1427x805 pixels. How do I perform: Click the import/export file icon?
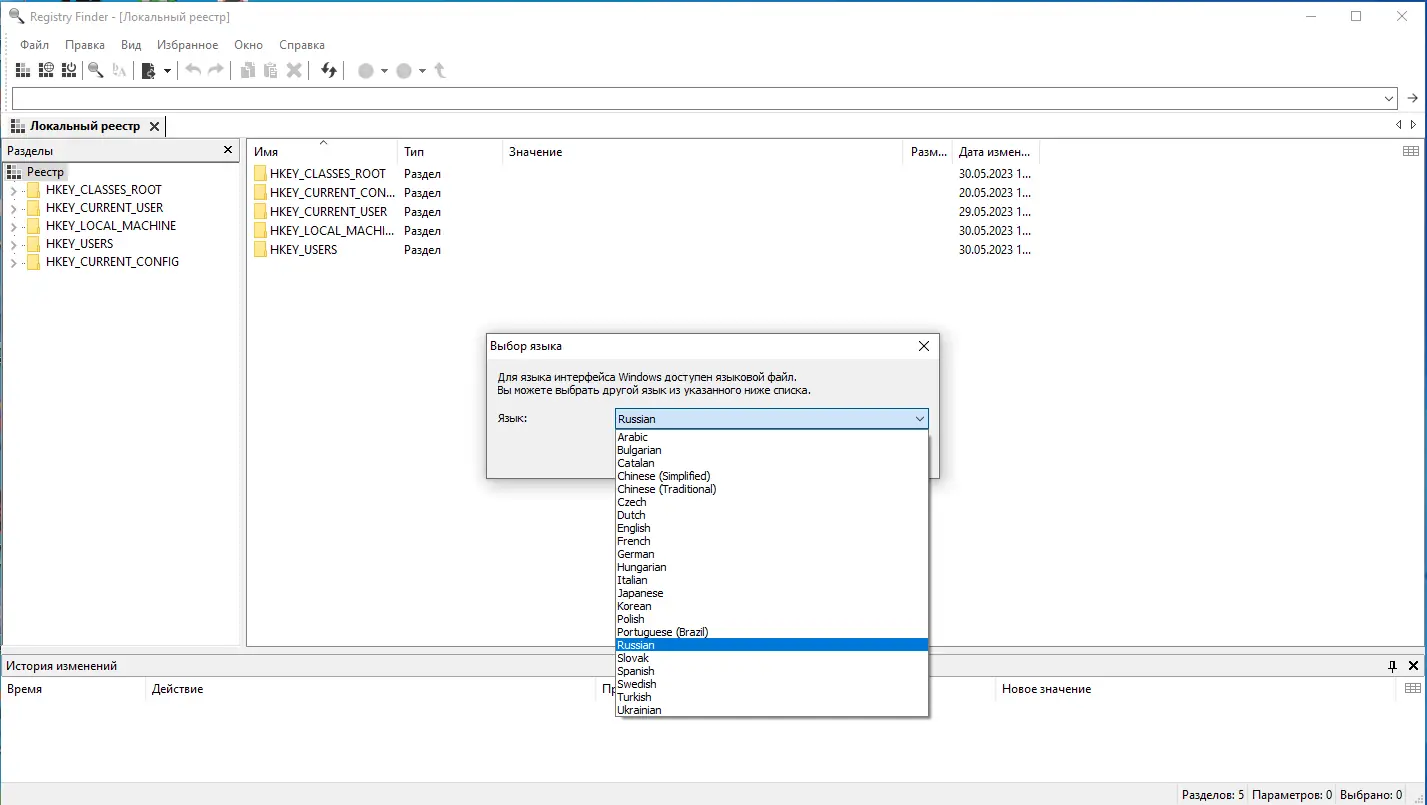(148, 70)
